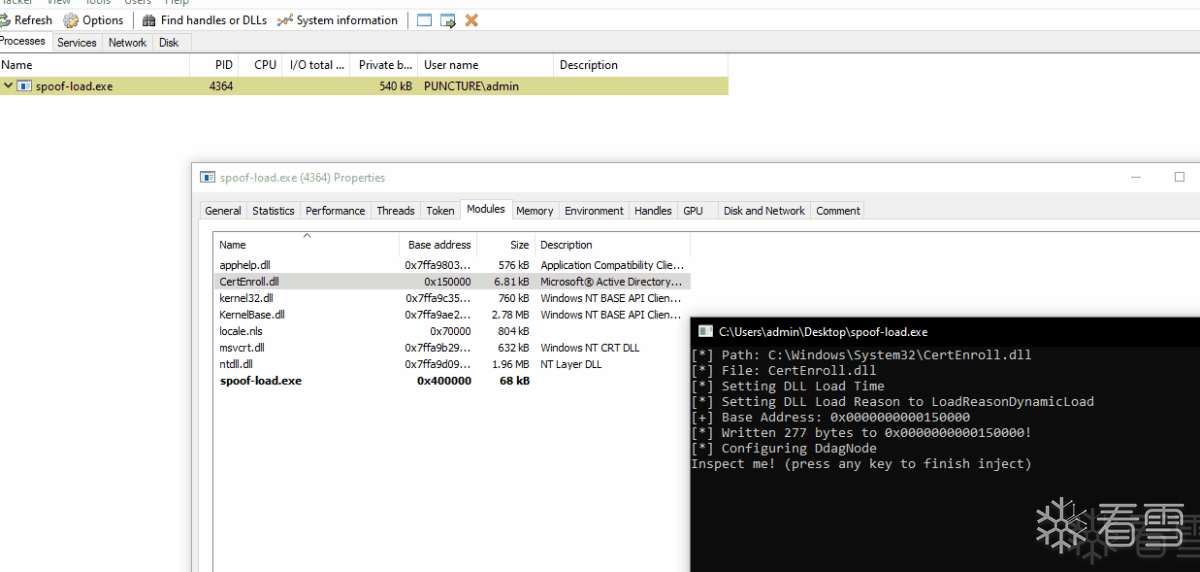Image resolution: width=1200 pixels, height=572 pixels.
Task: Sort modules by Name column header
Action: pos(306,244)
